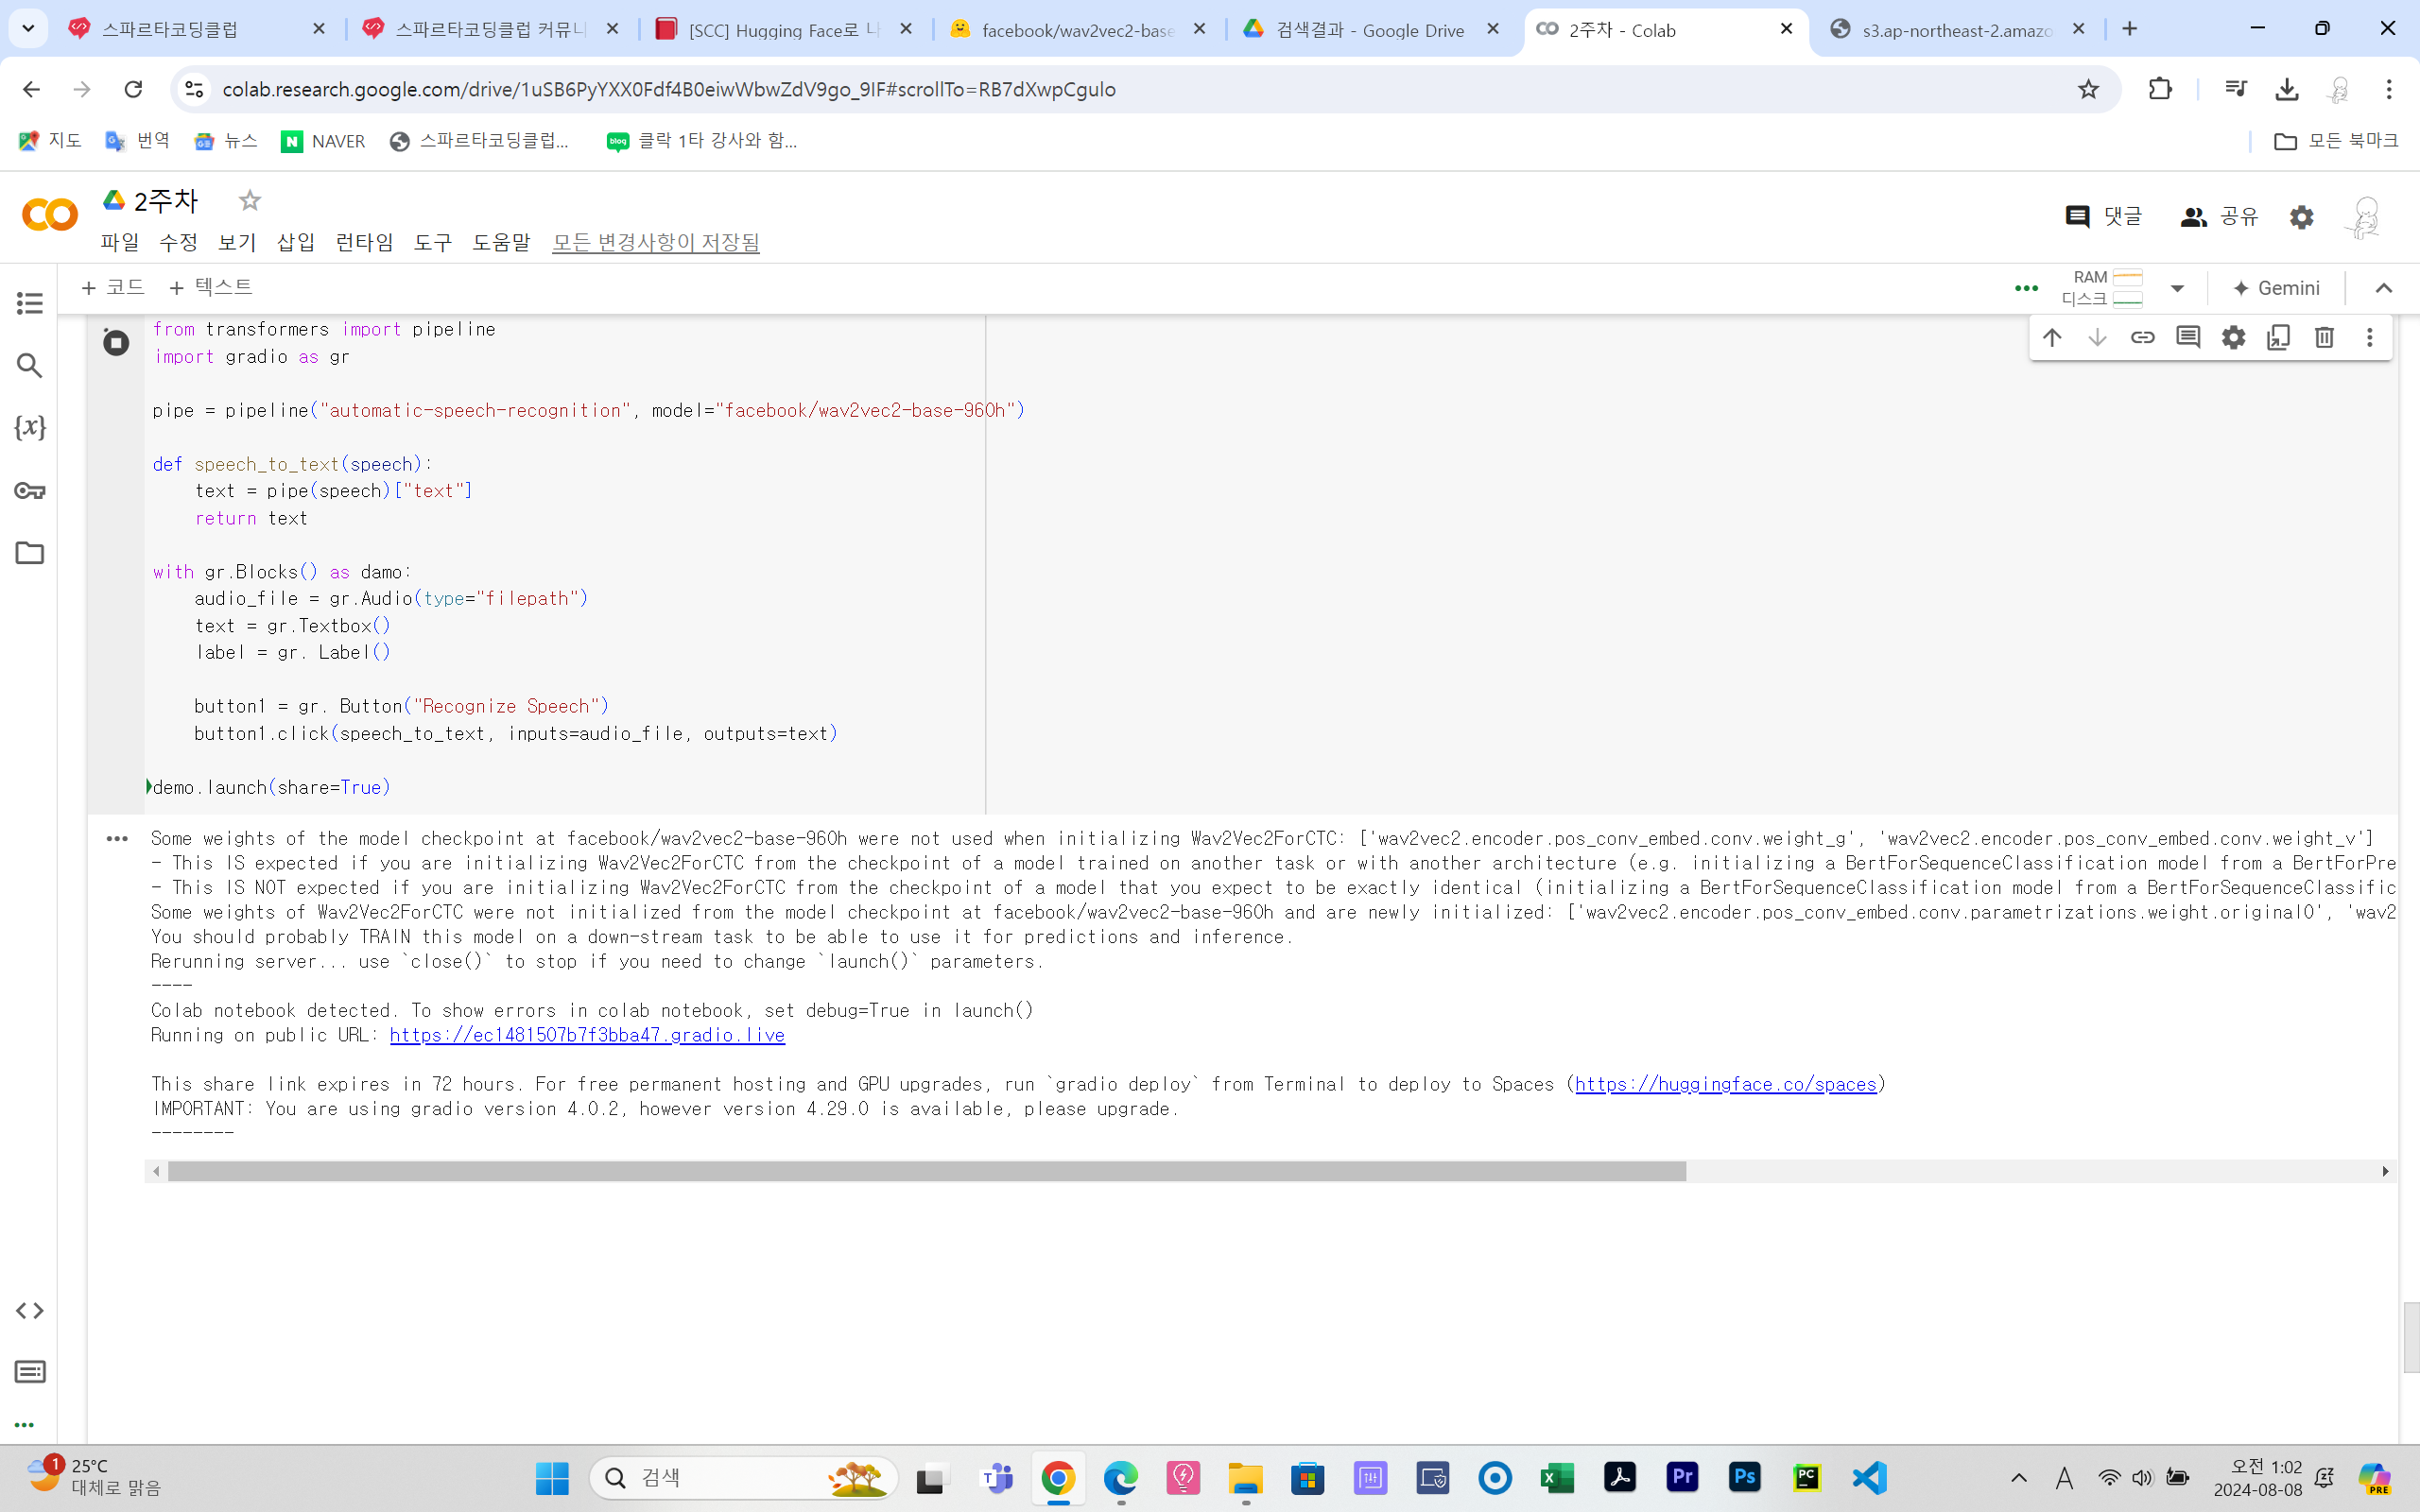Copy link to this cell
This screenshot has width=2420, height=1512.
click(2142, 338)
